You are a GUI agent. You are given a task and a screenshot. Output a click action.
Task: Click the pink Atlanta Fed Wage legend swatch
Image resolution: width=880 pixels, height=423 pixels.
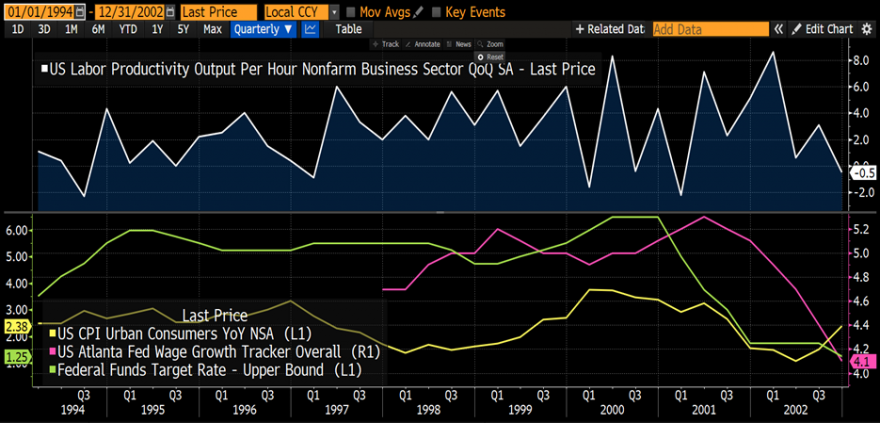point(50,352)
